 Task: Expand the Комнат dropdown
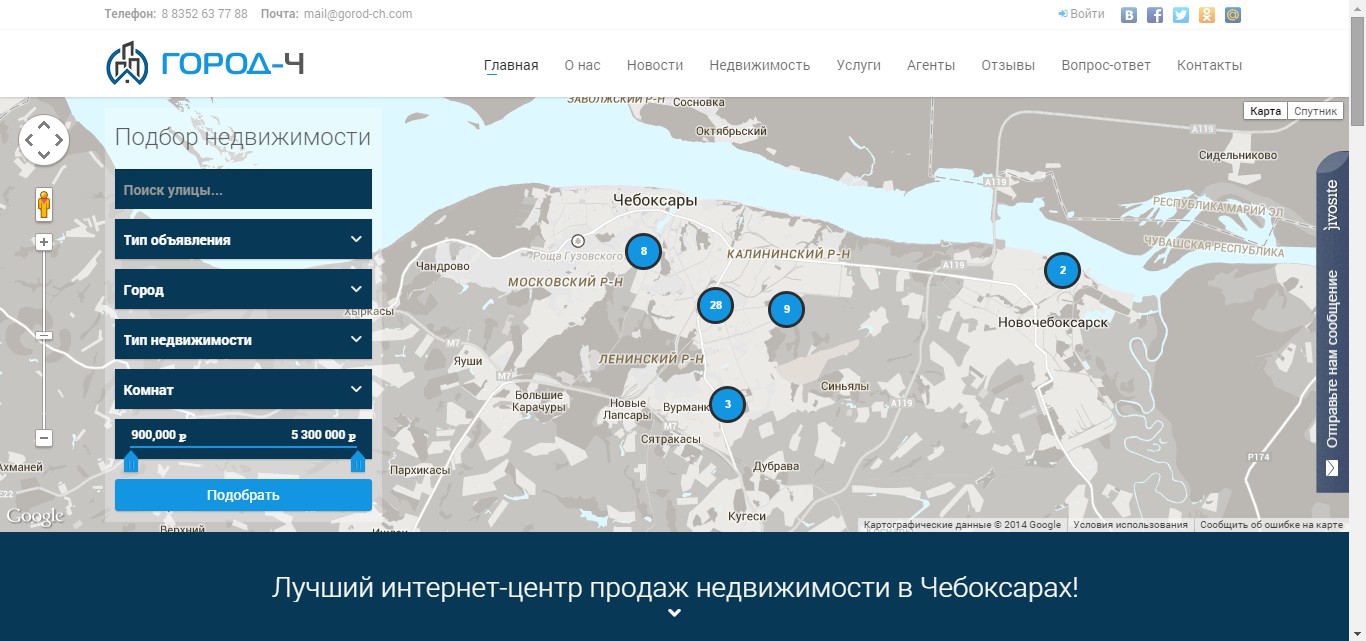(243, 389)
